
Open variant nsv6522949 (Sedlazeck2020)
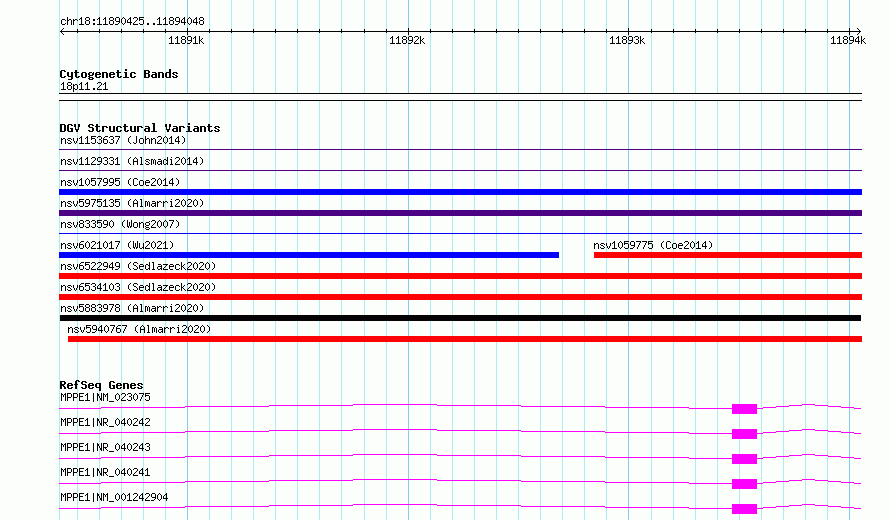coord(138,266)
